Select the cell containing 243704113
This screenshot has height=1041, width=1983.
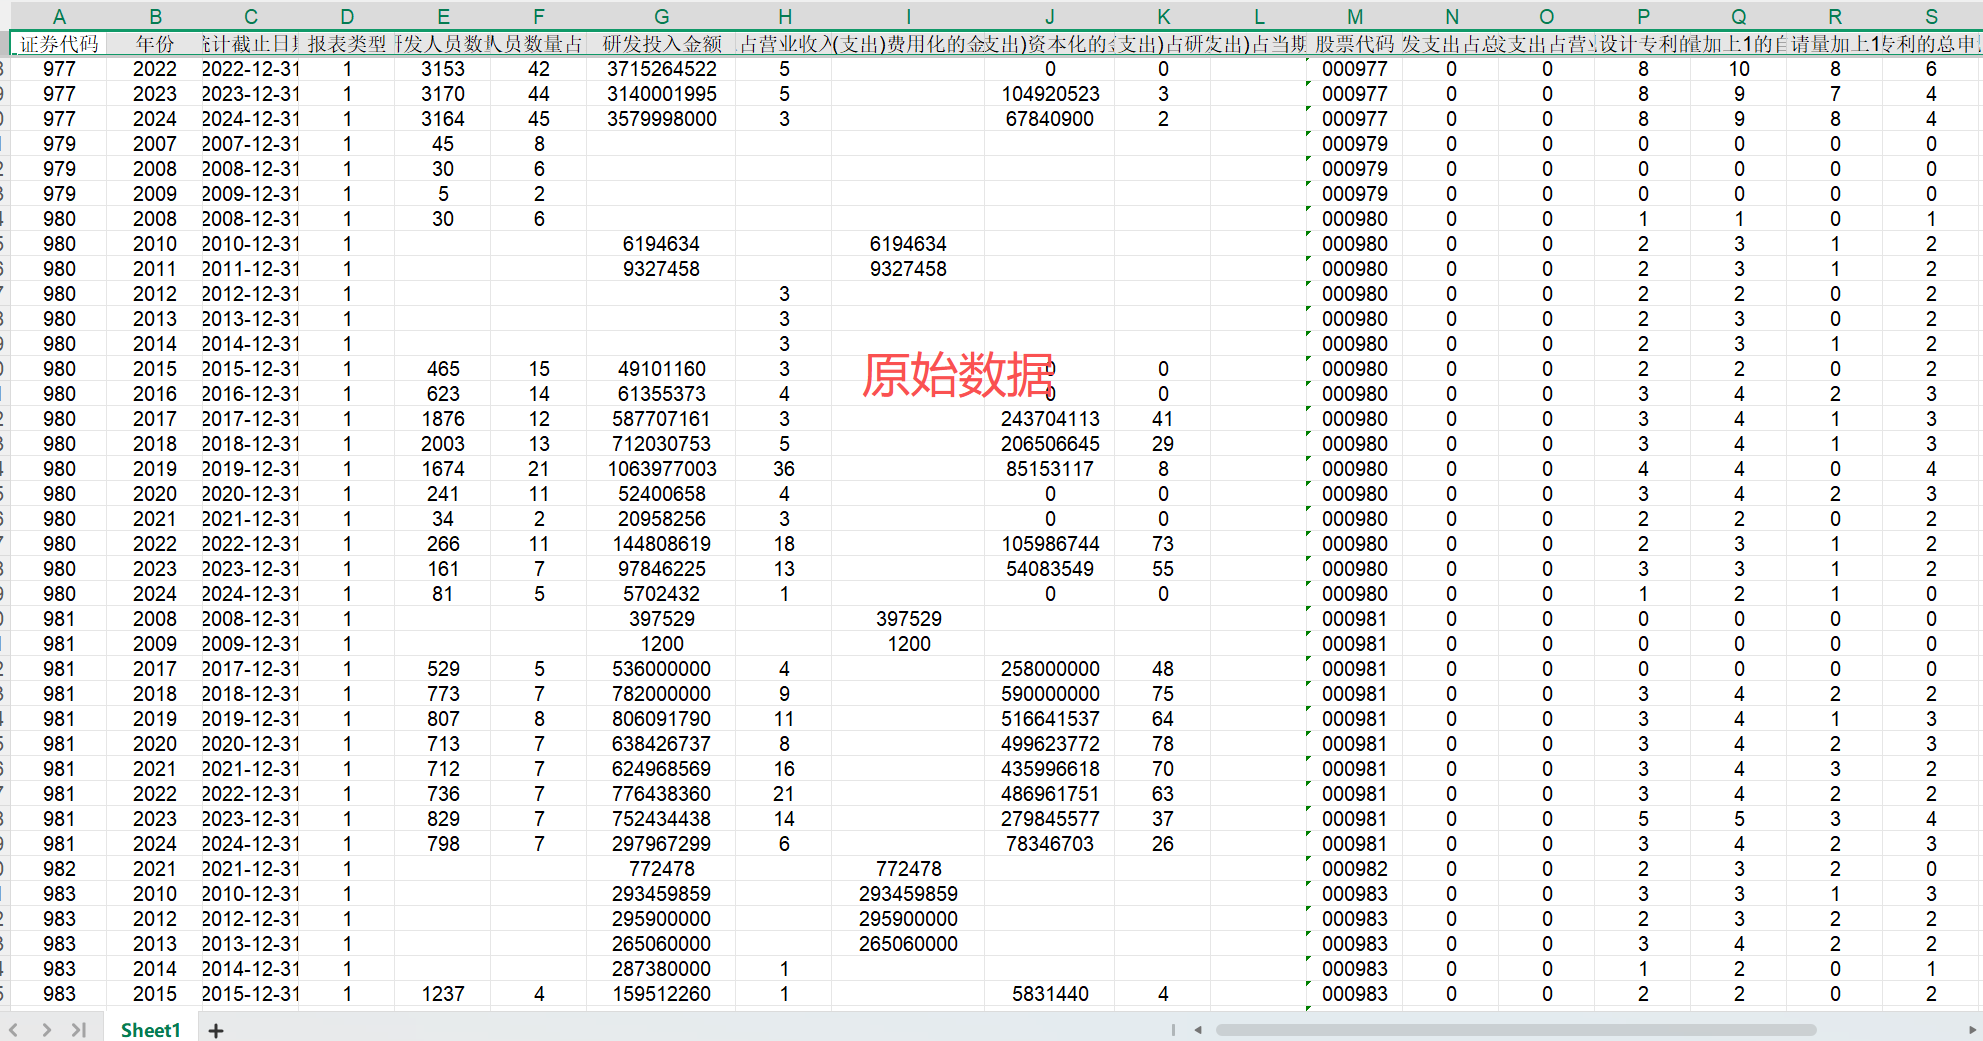[1050, 419]
